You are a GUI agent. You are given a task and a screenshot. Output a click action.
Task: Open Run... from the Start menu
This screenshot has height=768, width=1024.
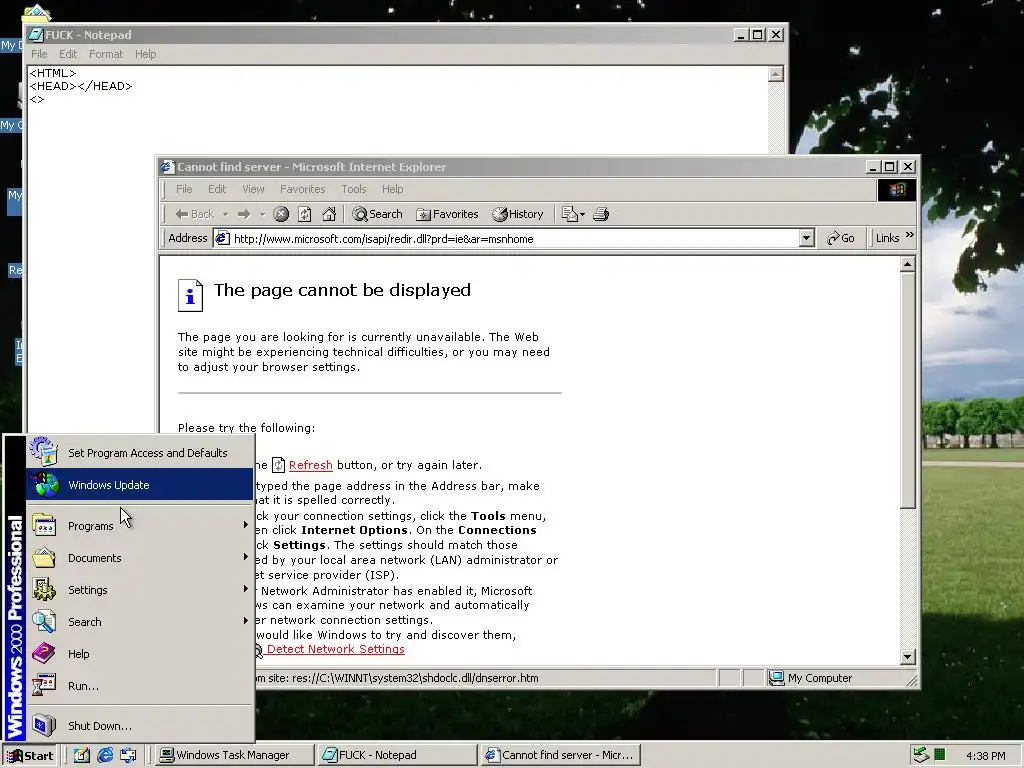(x=140, y=686)
